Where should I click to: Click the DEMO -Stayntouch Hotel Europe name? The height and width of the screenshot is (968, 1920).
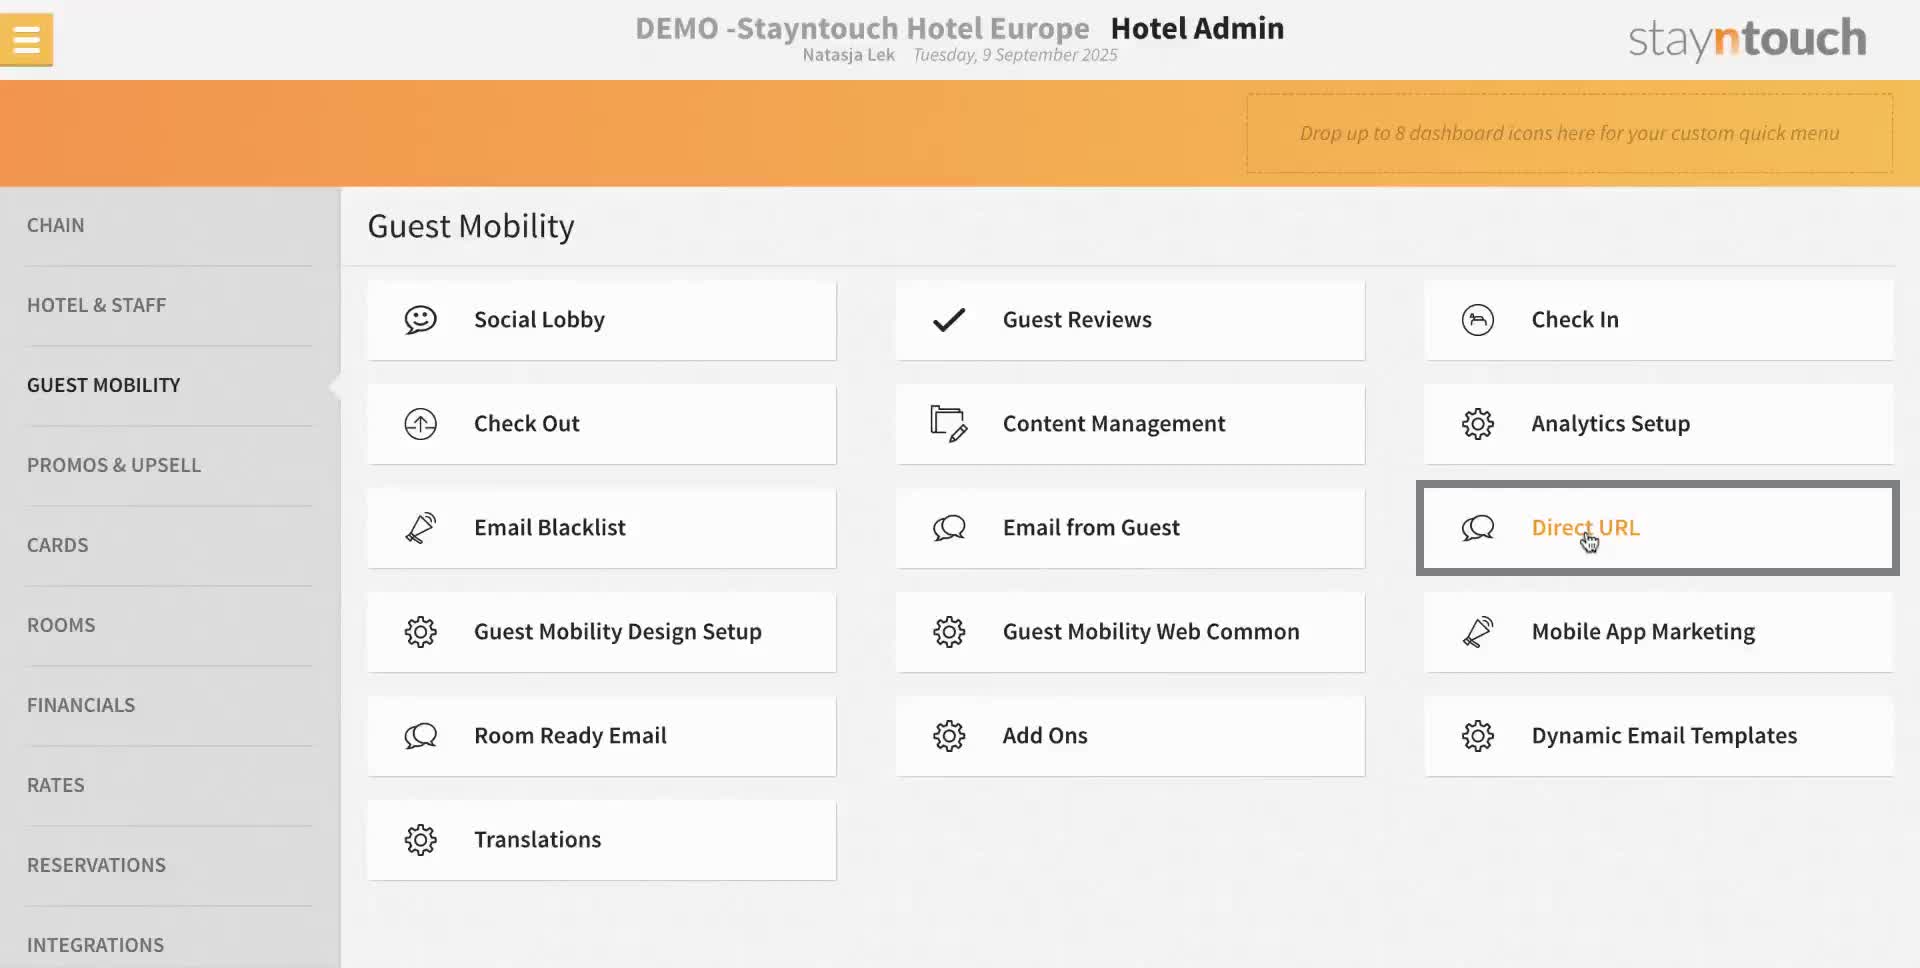point(862,28)
